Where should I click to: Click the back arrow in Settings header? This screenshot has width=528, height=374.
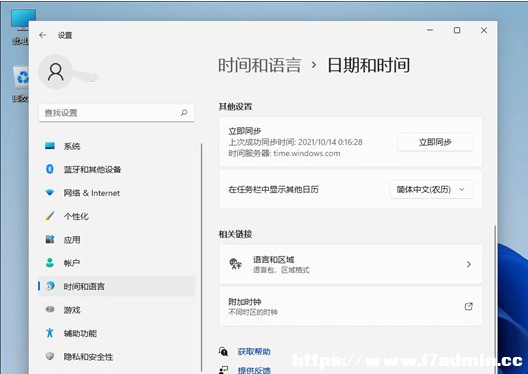[x=42, y=35]
